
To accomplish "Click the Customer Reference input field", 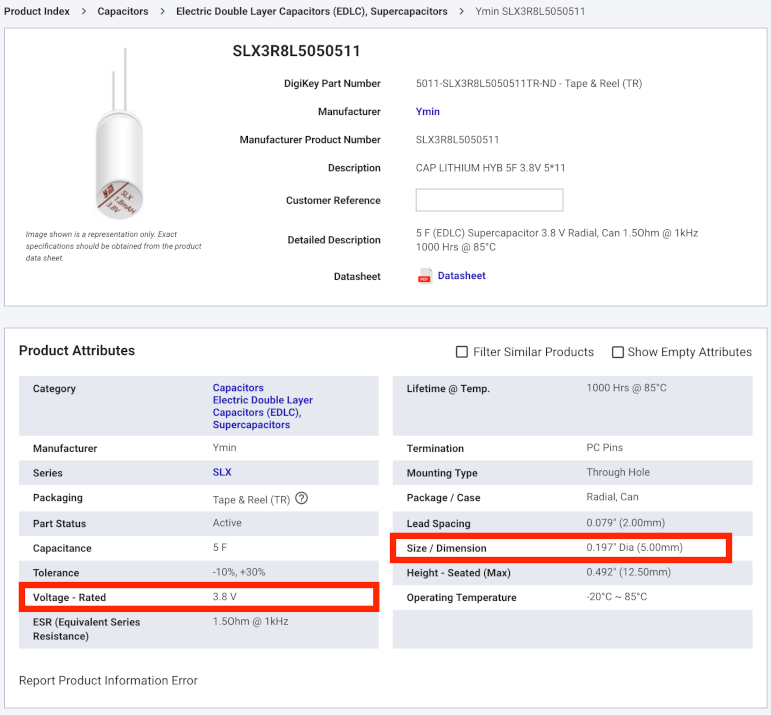I will pyautogui.click(x=489, y=200).
